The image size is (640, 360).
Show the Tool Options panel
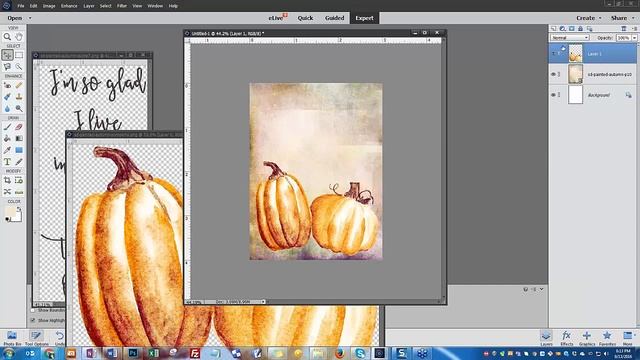click(x=36, y=338)
